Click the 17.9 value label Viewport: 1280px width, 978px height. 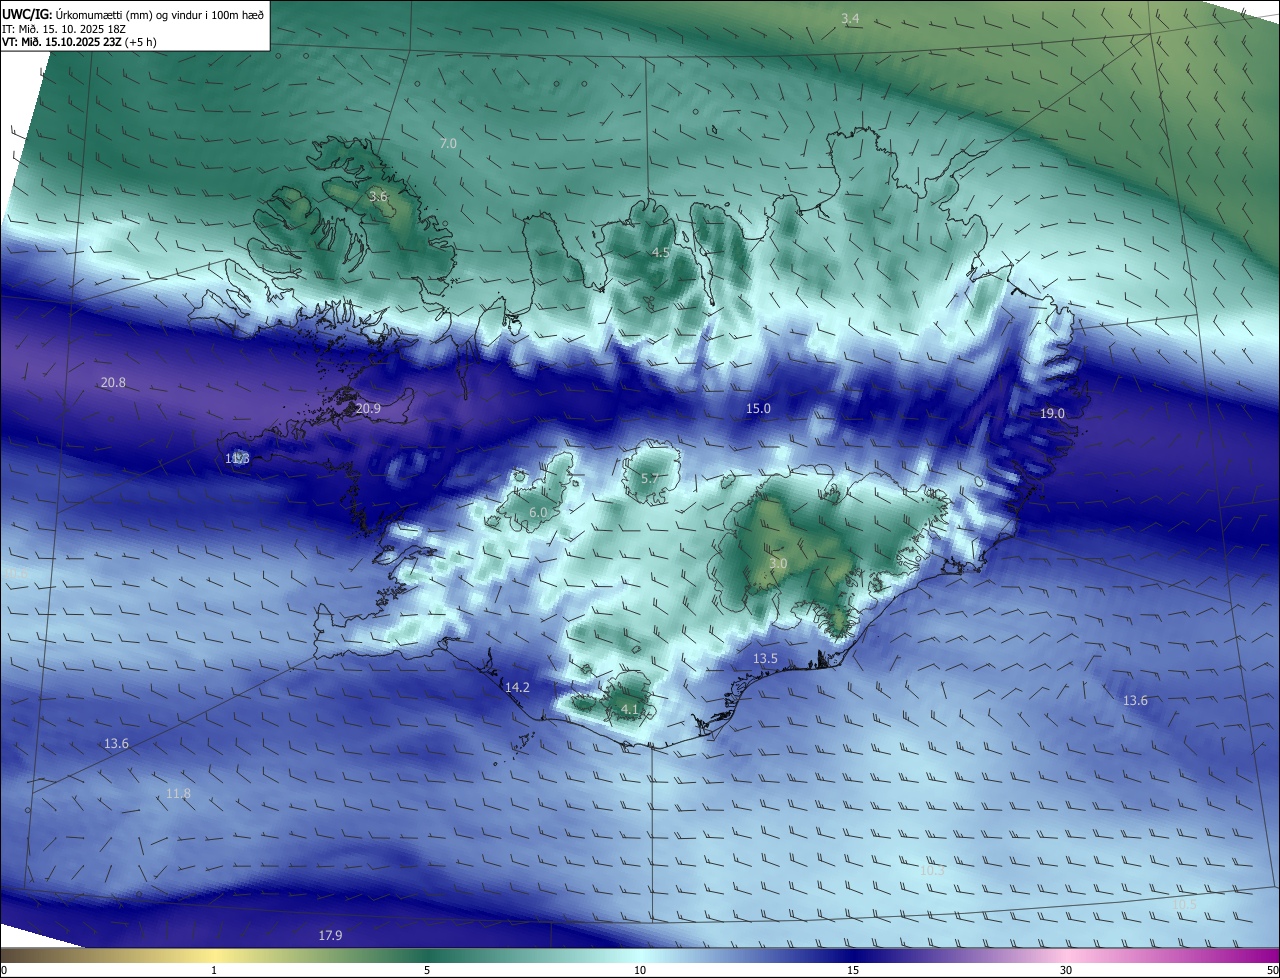tap(330, 936)
